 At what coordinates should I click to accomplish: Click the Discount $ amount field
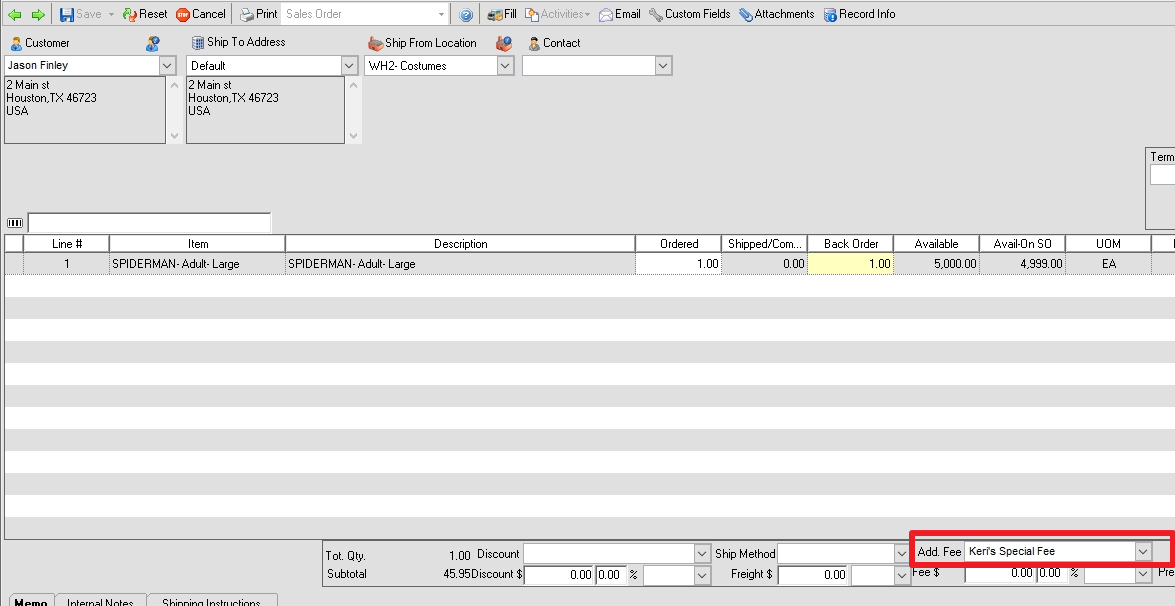[x=559, y=575]
